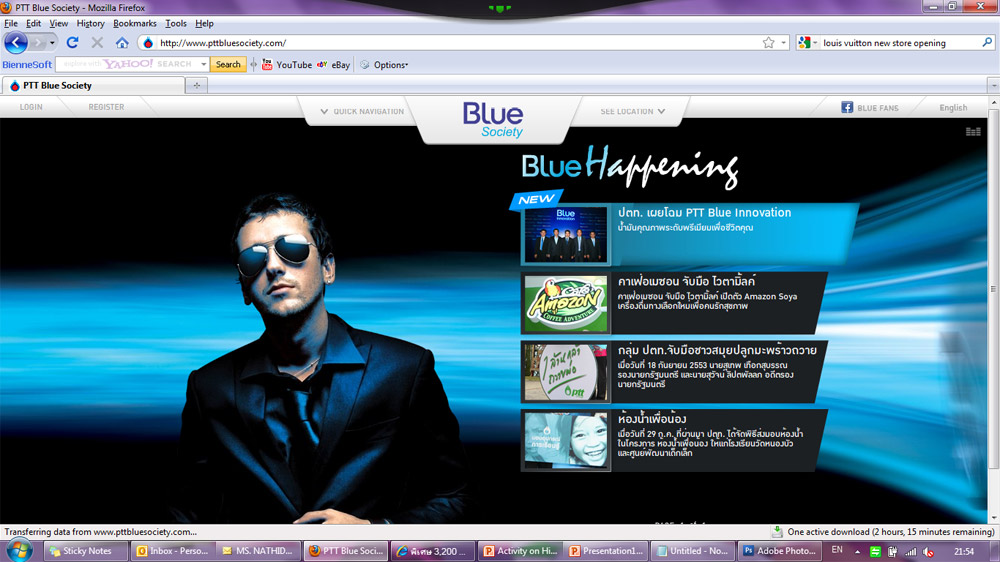Click the Google search input field
The image size is (1000, 562).
[x=900, y=43]
